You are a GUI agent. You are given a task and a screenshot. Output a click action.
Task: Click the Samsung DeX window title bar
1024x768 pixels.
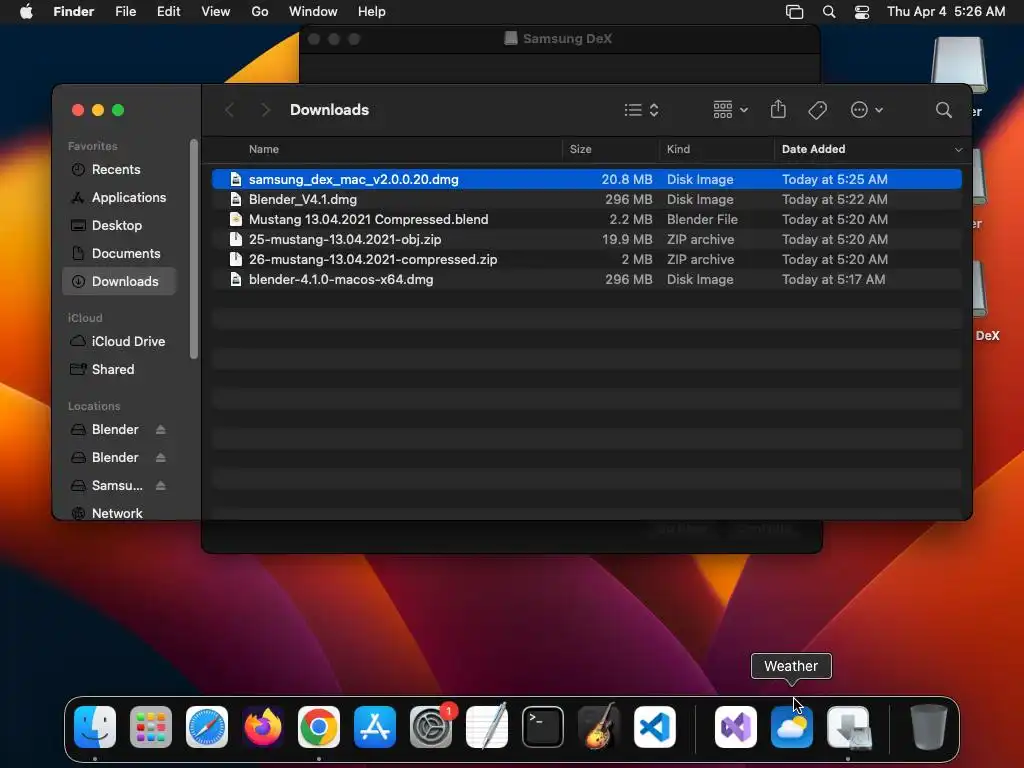click(x=560, y=39)
